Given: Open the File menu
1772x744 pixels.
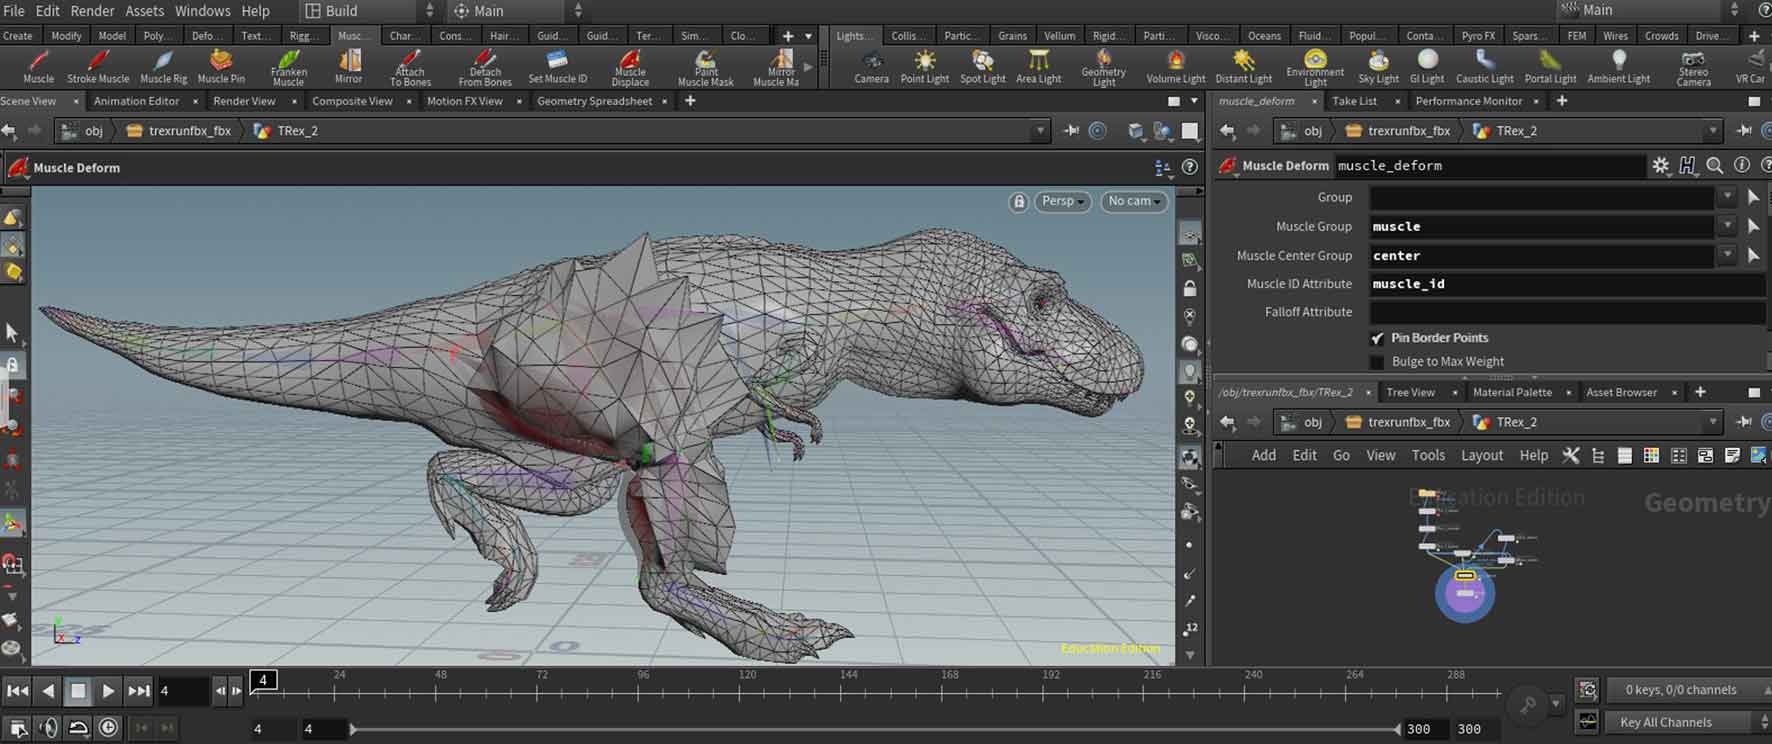Looking at the screenshot, I should tap(14, 11).
